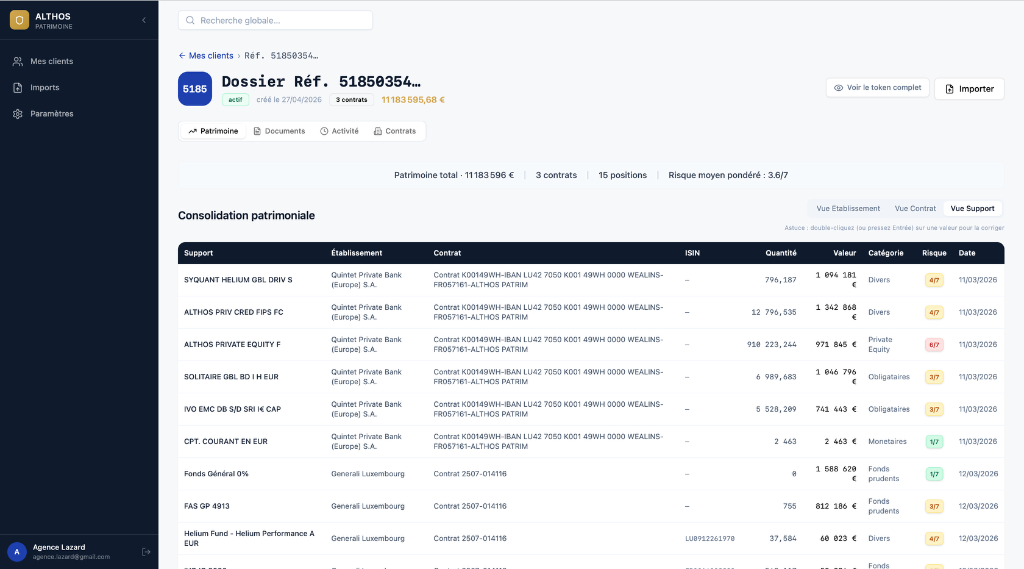Click the 3 contrats badge
The width and height of the screenshot is (1024, 569).
[x=351, y=100]
